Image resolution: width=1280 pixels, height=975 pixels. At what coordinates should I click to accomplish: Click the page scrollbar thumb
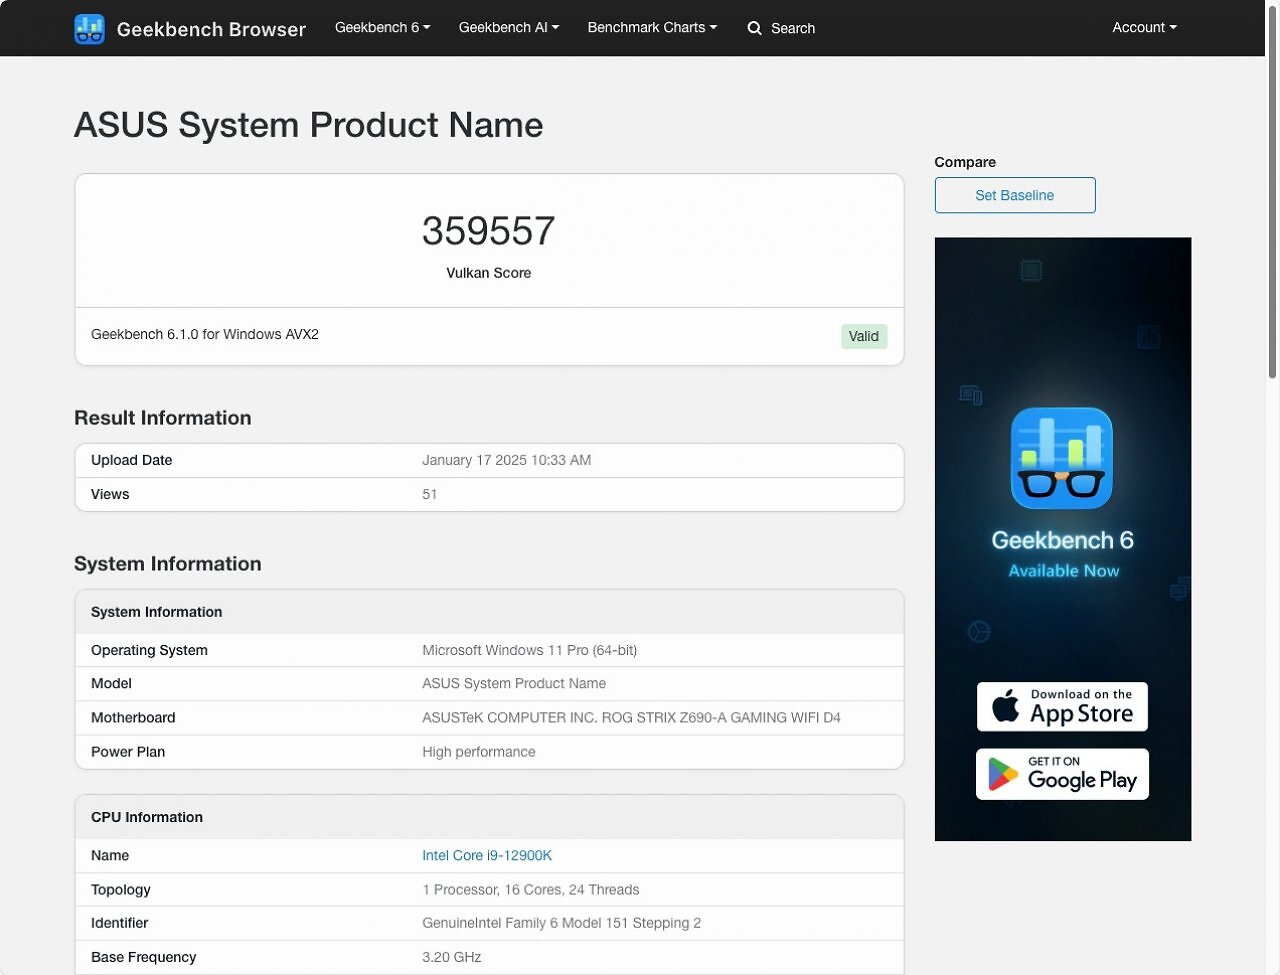coord(1272,190)
